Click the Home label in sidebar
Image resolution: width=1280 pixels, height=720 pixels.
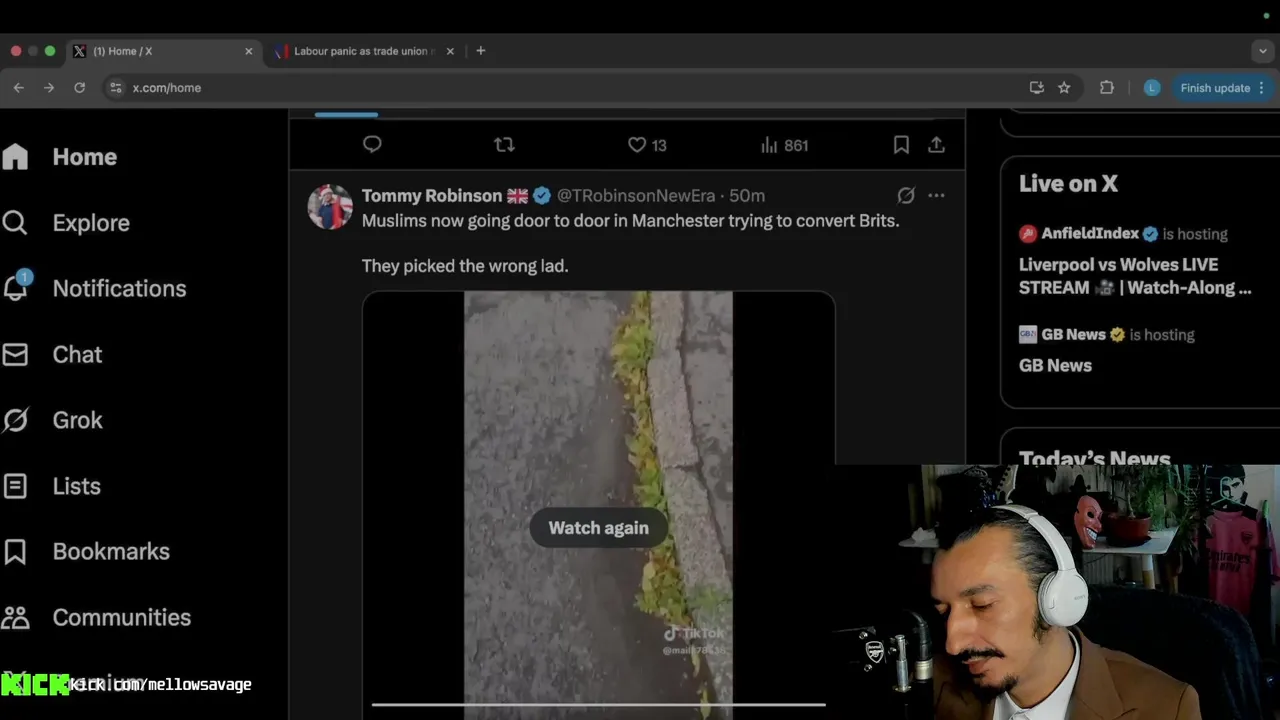[85, 157]
